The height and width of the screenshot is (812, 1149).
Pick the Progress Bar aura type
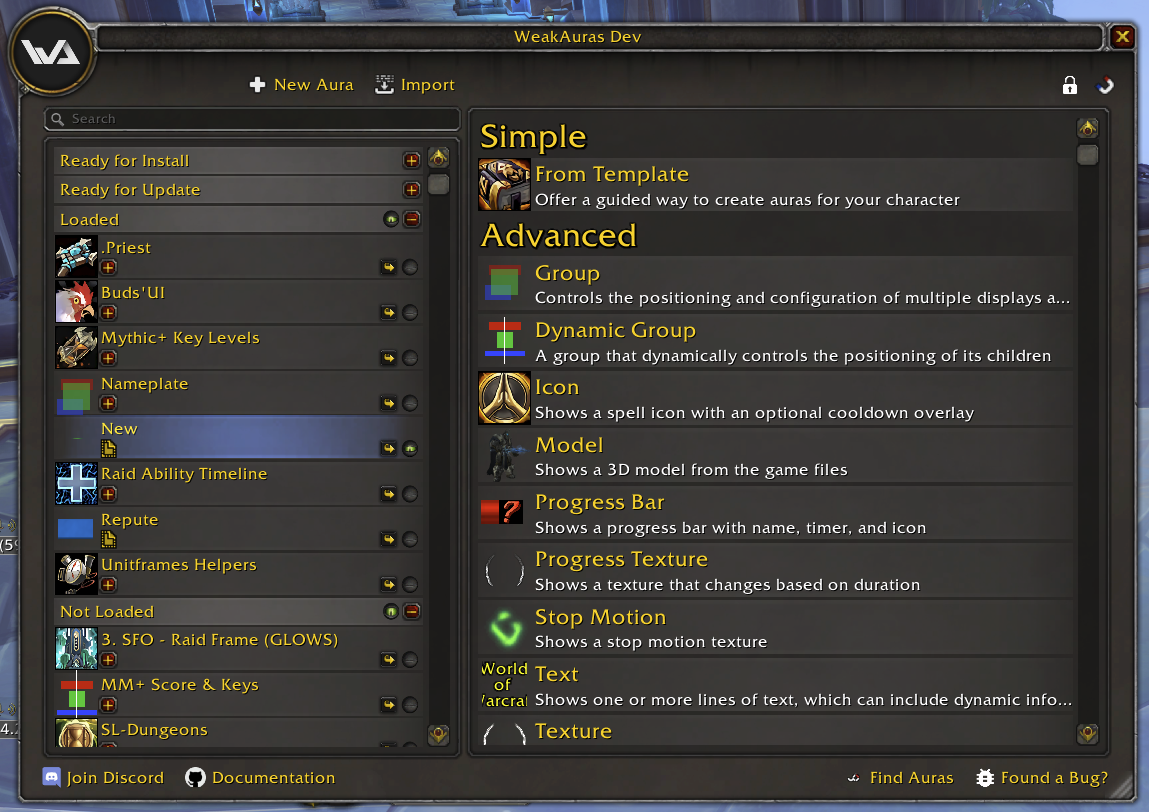pos(775,514)
